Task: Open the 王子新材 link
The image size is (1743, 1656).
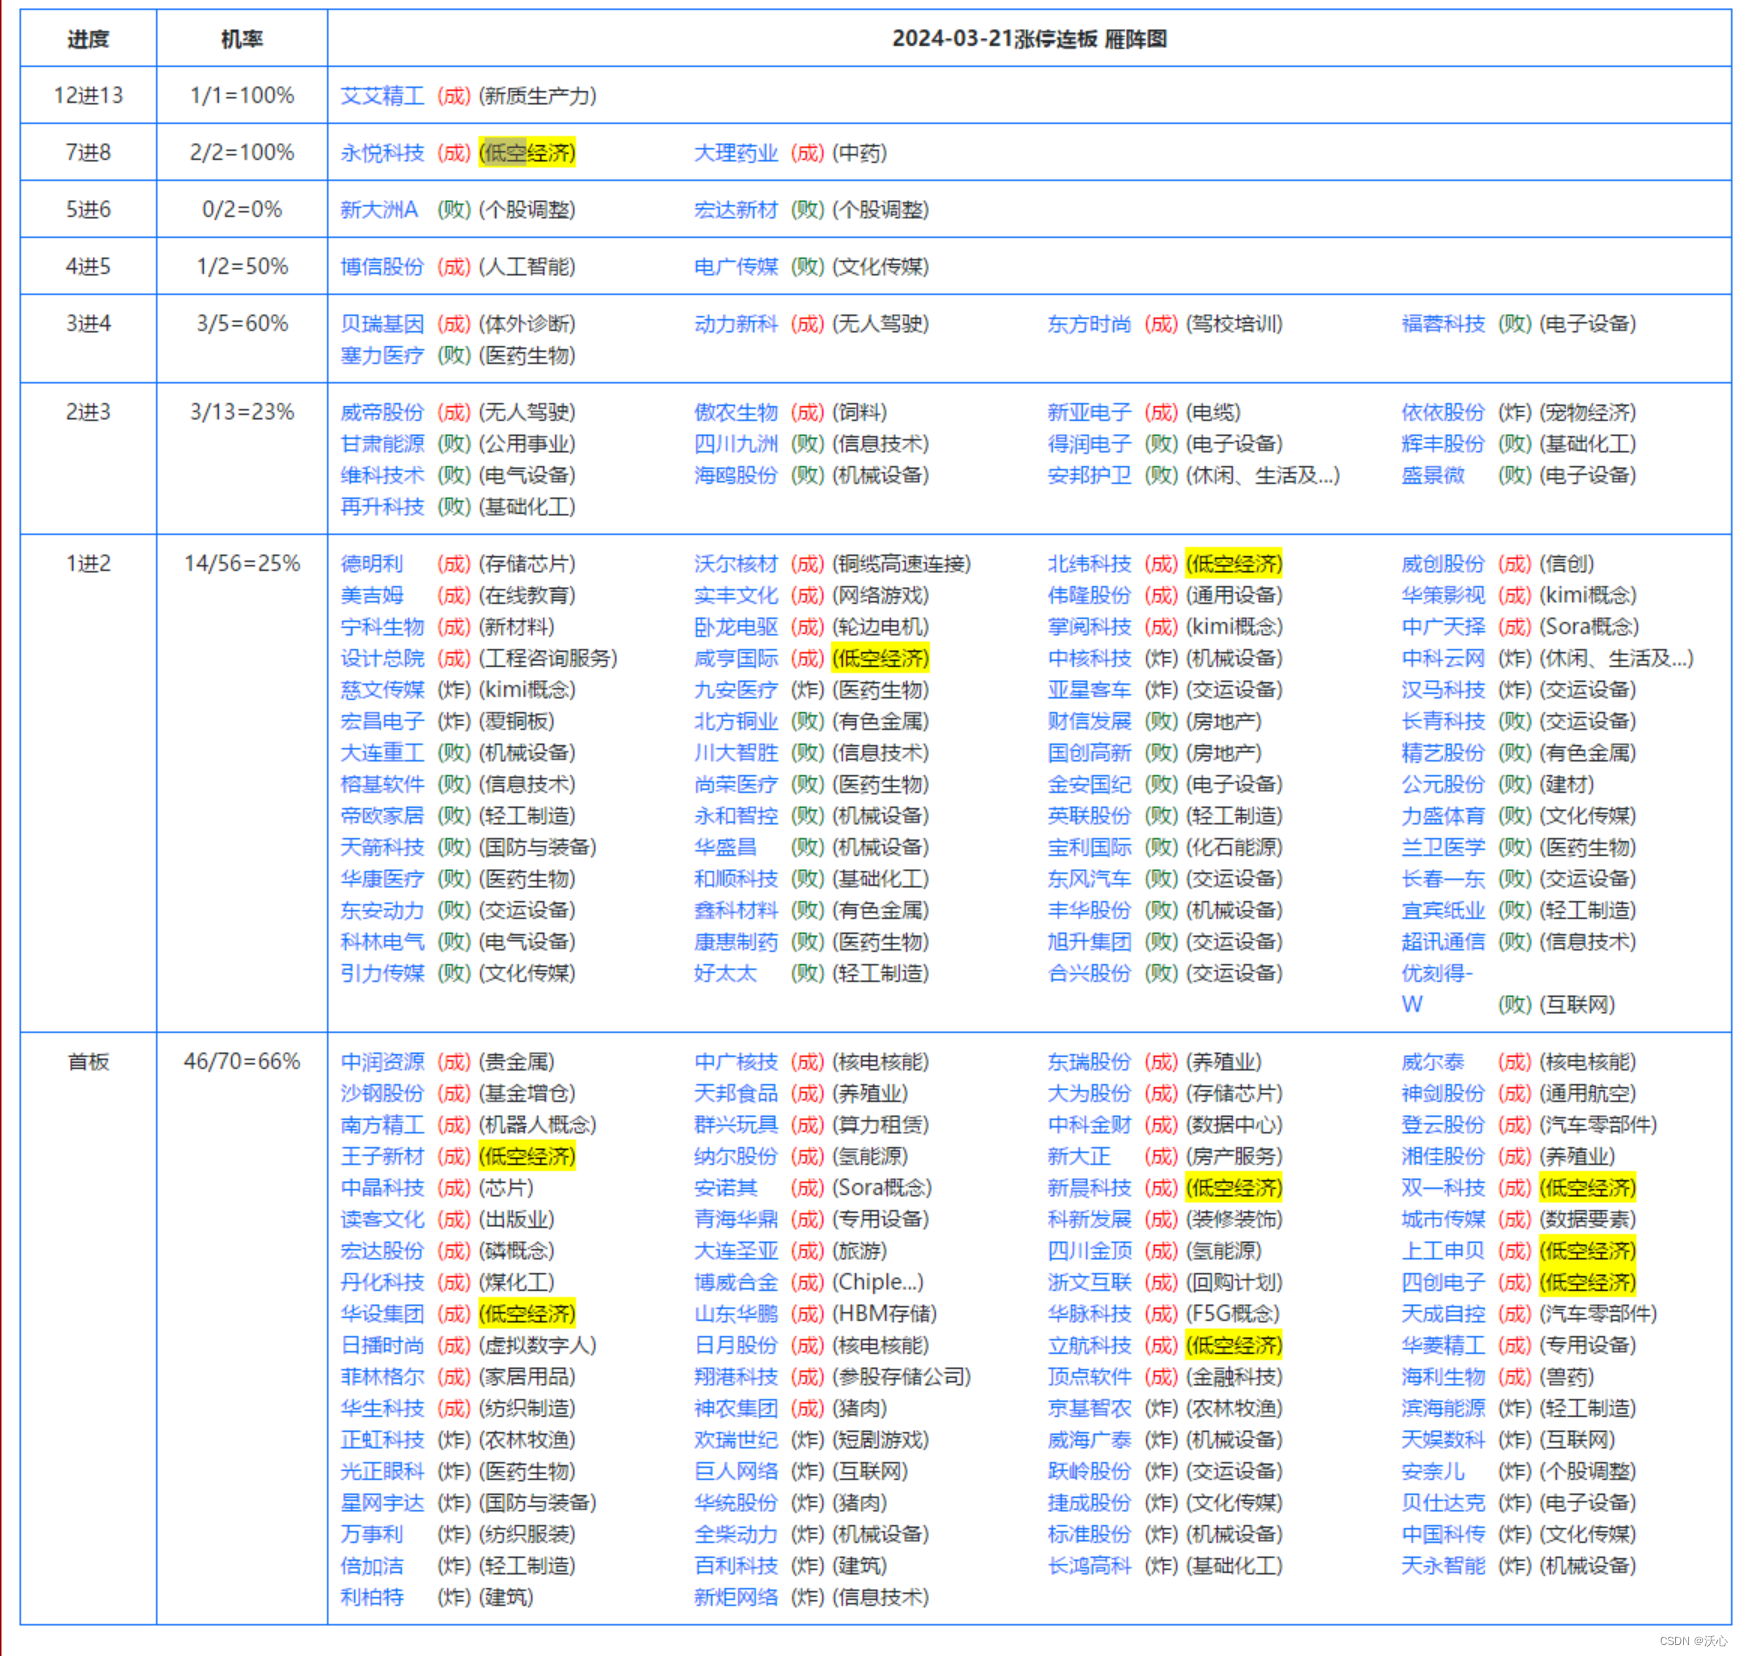Action: click(x=382, y=1157)
